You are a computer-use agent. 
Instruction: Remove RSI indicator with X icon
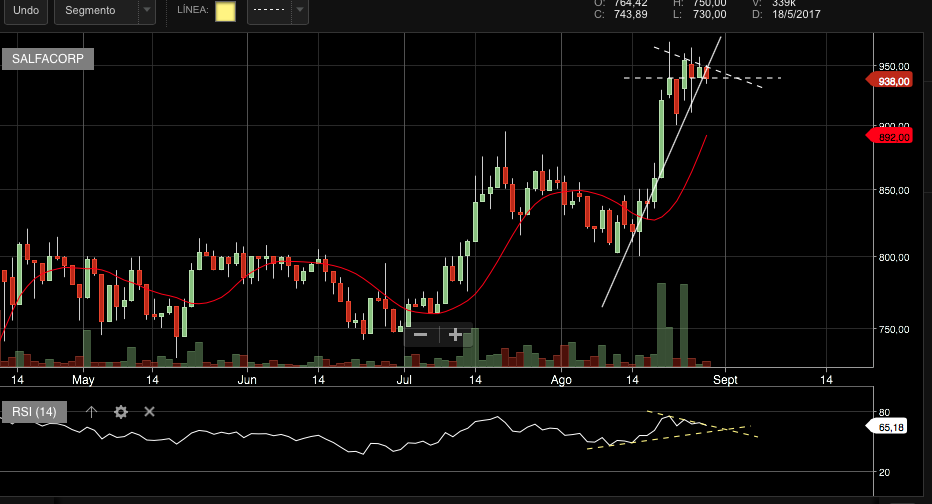tap(150, 411)
